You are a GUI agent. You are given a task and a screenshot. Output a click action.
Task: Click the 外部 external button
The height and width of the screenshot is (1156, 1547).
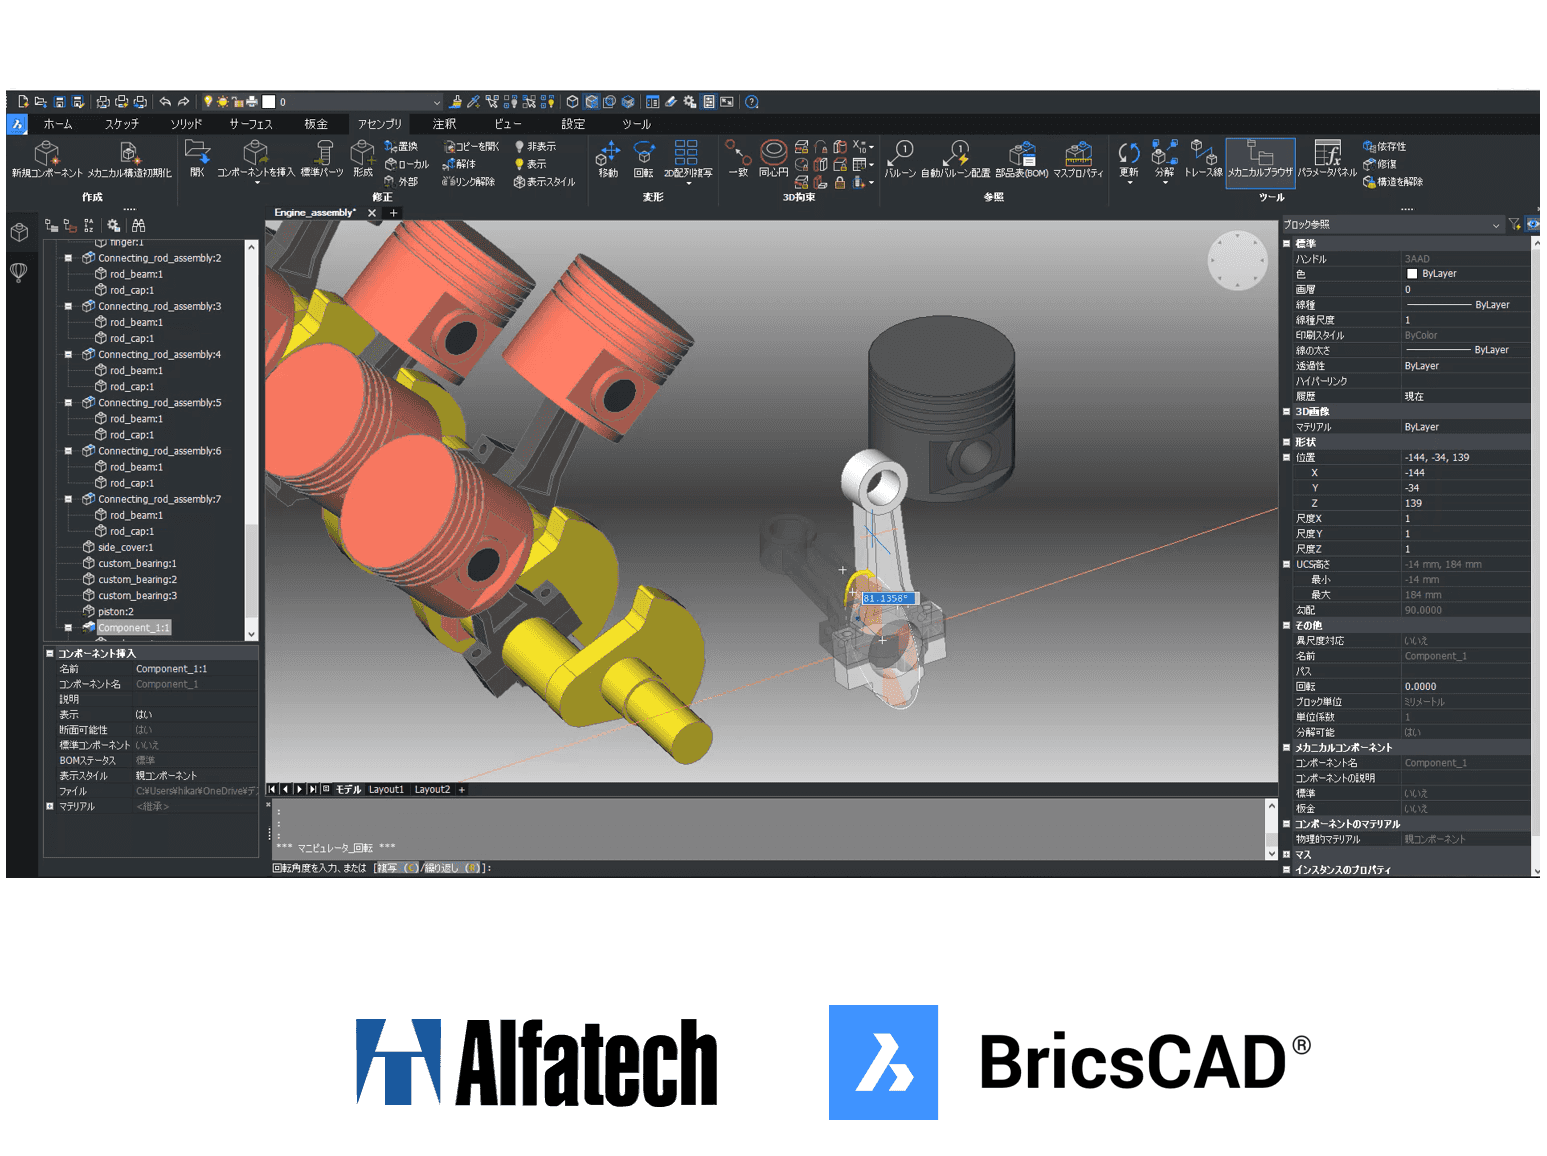(x=401, y=182)
